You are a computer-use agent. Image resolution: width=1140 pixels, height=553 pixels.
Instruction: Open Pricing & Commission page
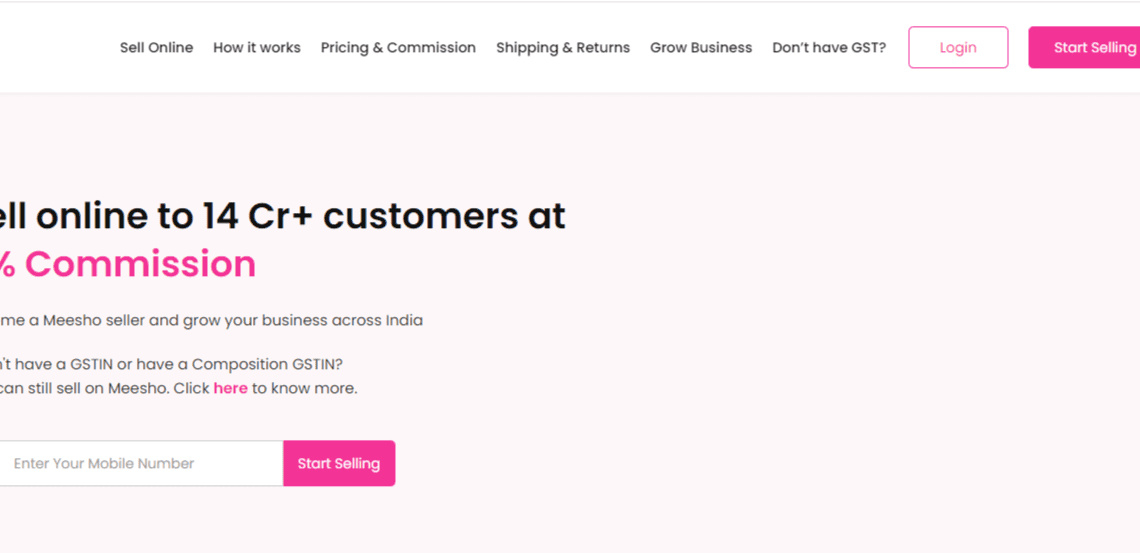click(398, 48)
